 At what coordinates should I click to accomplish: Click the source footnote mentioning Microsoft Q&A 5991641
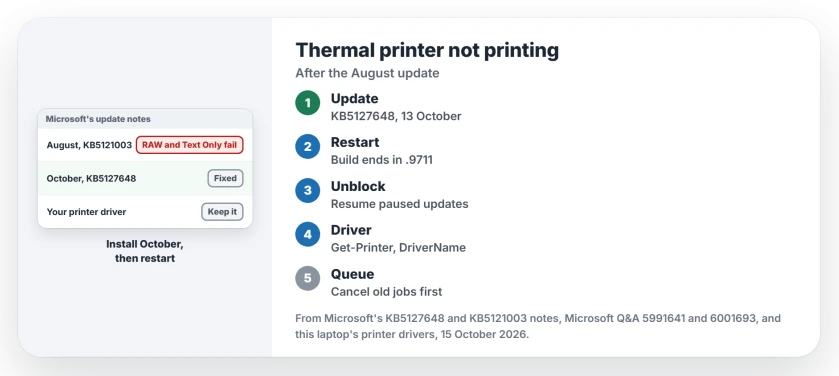(538, 327)
